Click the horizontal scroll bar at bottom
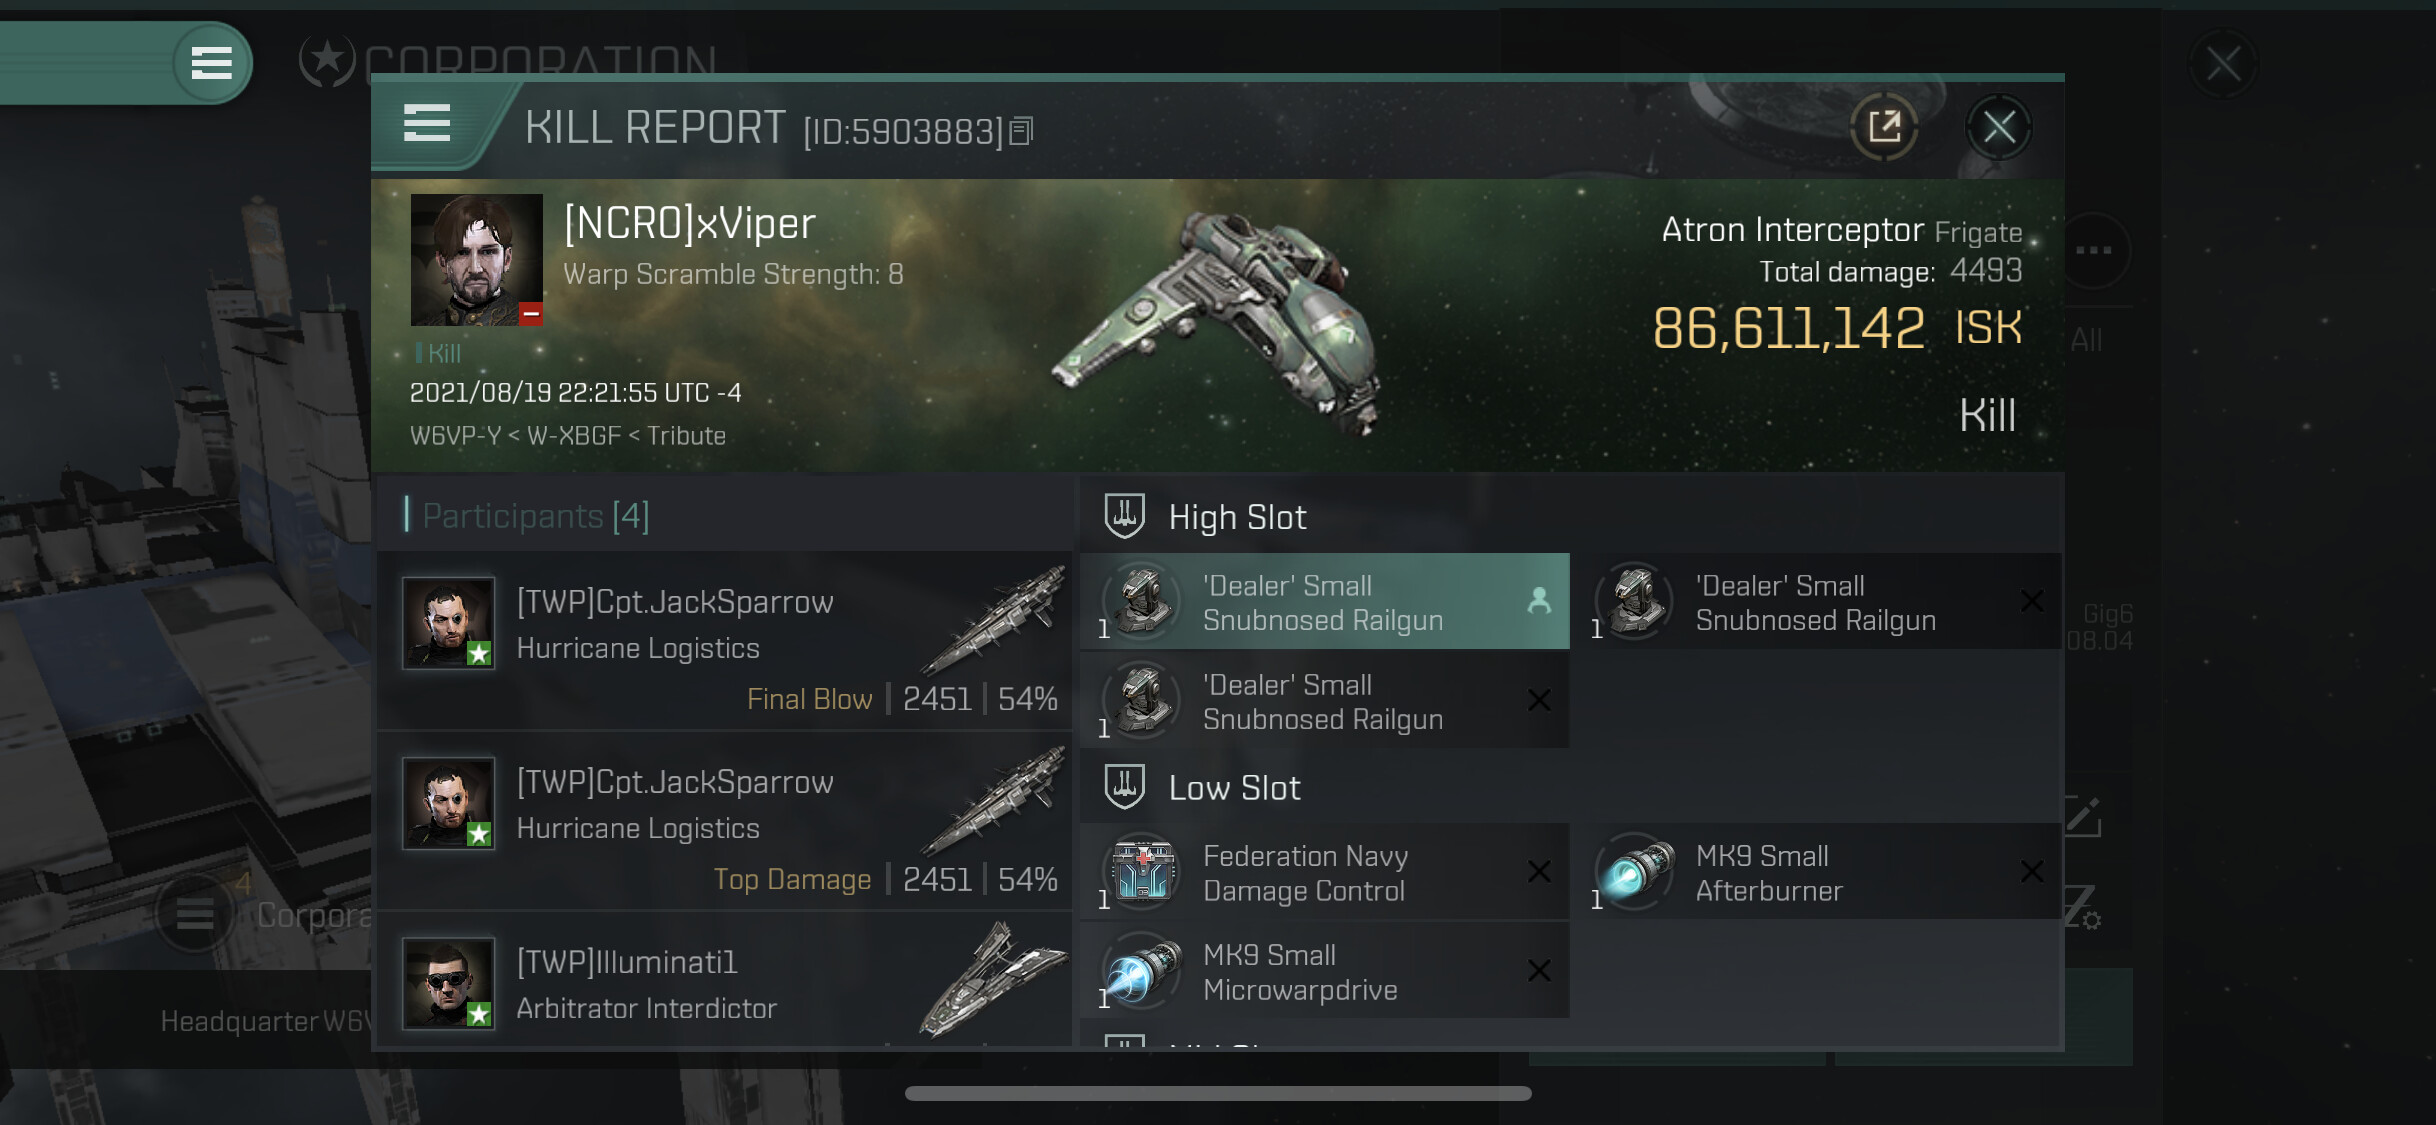Screen dimensions: 2436x1125 [1218, 1093]
